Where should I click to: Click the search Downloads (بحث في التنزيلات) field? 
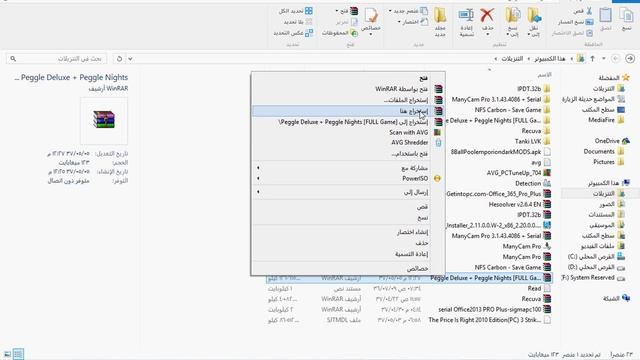57,59
